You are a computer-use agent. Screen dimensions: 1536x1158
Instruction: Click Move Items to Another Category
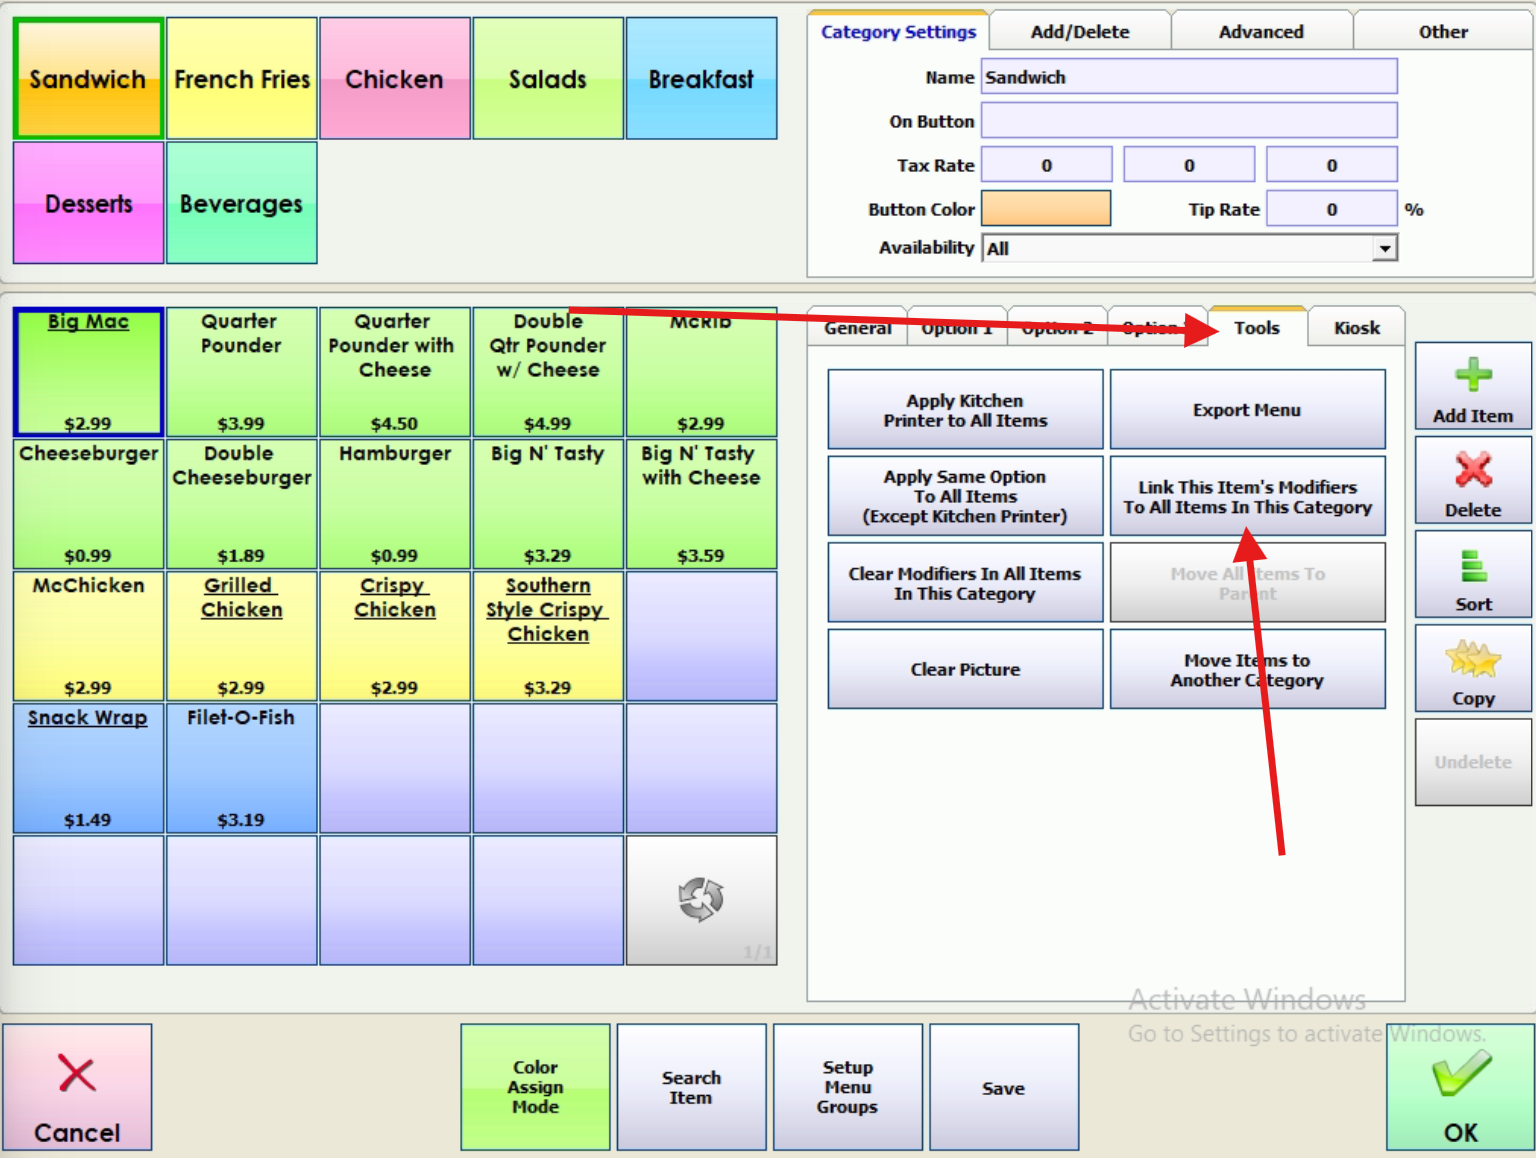click(x=1247, y=669)
